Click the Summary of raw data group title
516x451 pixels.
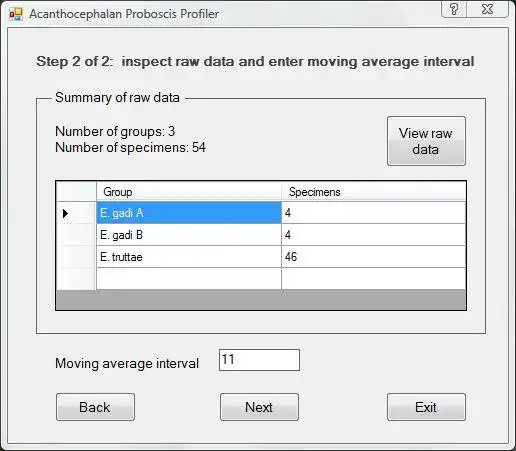117,97
